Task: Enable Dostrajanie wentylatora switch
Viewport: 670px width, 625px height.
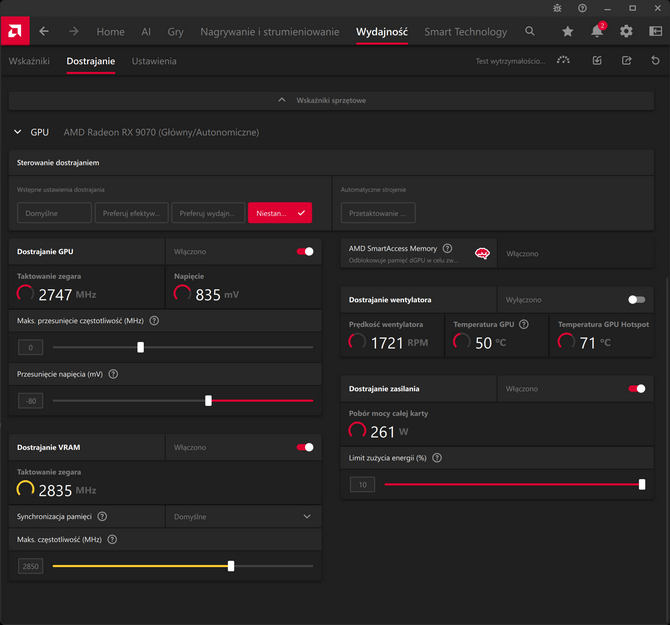Action: coord(637,299)
